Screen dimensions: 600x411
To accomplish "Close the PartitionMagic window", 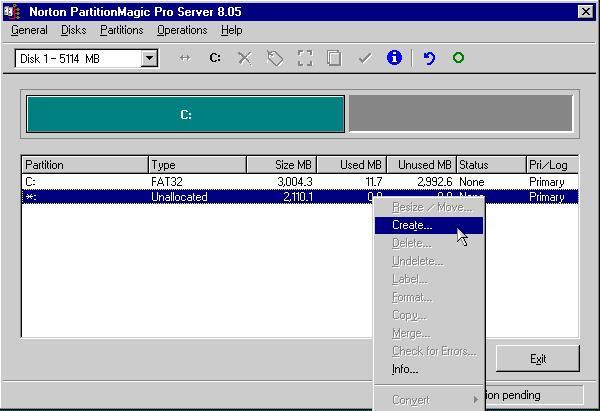I will (585, 12).
